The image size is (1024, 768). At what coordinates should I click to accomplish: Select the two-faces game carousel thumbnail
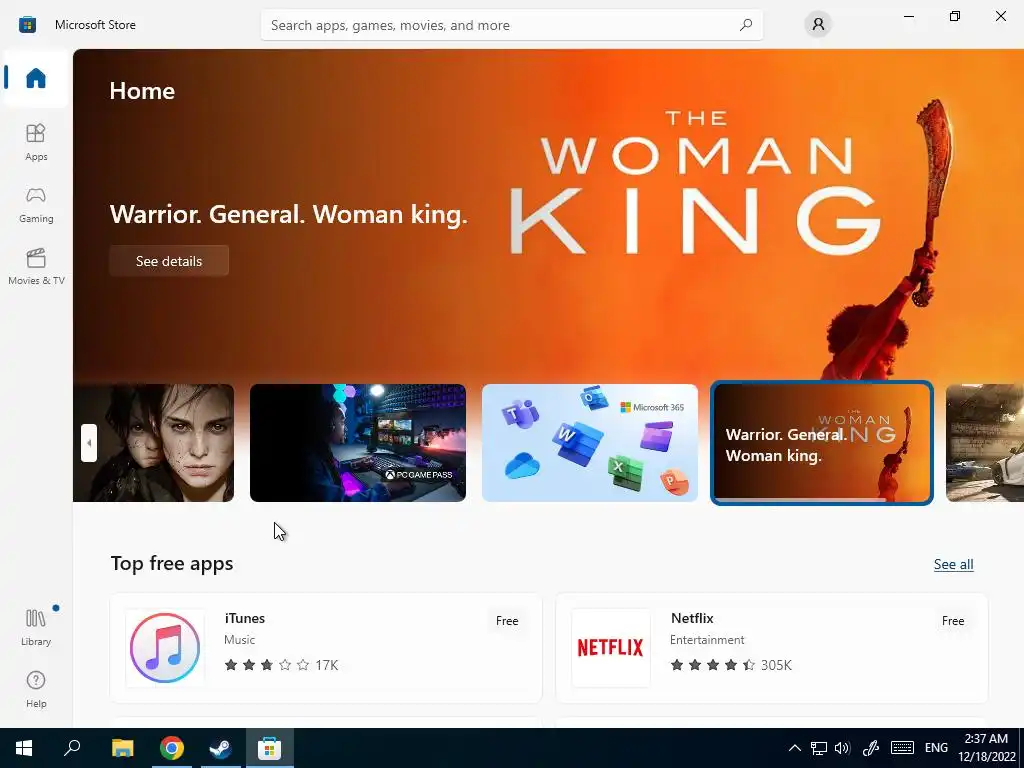[153, 443]
